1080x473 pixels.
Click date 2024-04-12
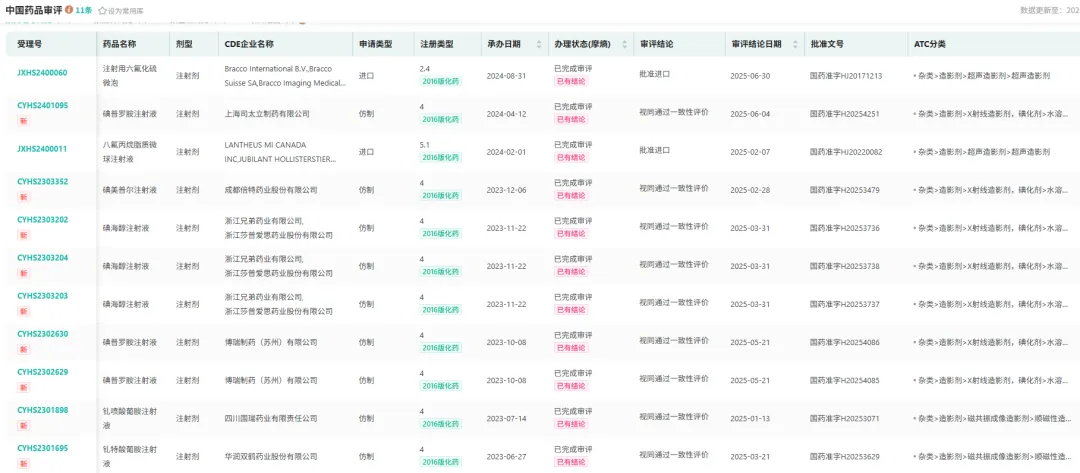(506, 114)
